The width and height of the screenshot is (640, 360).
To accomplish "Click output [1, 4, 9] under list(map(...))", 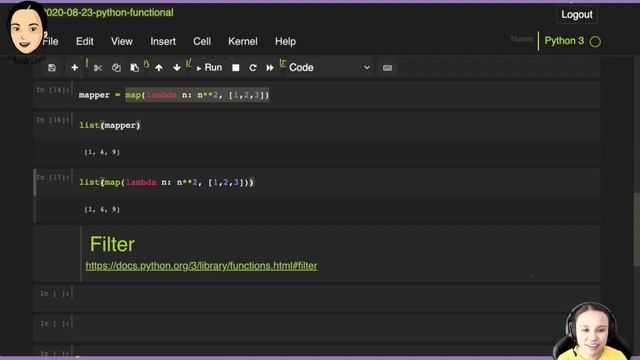I will click(x=102, y=209).
